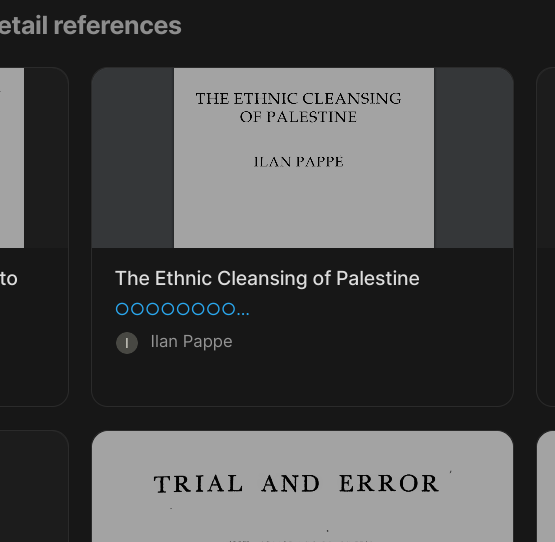This screenshot has width=555, height=542.
Task: Click the first blue circle under the title
Action: click(122, 309)
